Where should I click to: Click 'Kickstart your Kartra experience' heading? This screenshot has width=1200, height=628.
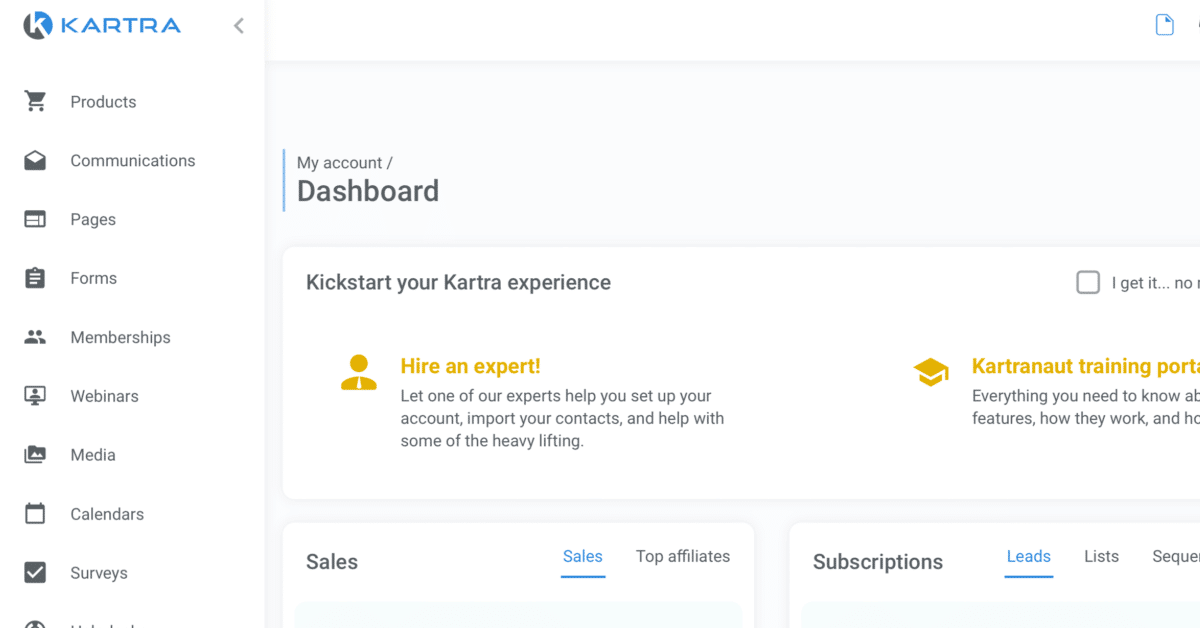(x=458, y=283)
